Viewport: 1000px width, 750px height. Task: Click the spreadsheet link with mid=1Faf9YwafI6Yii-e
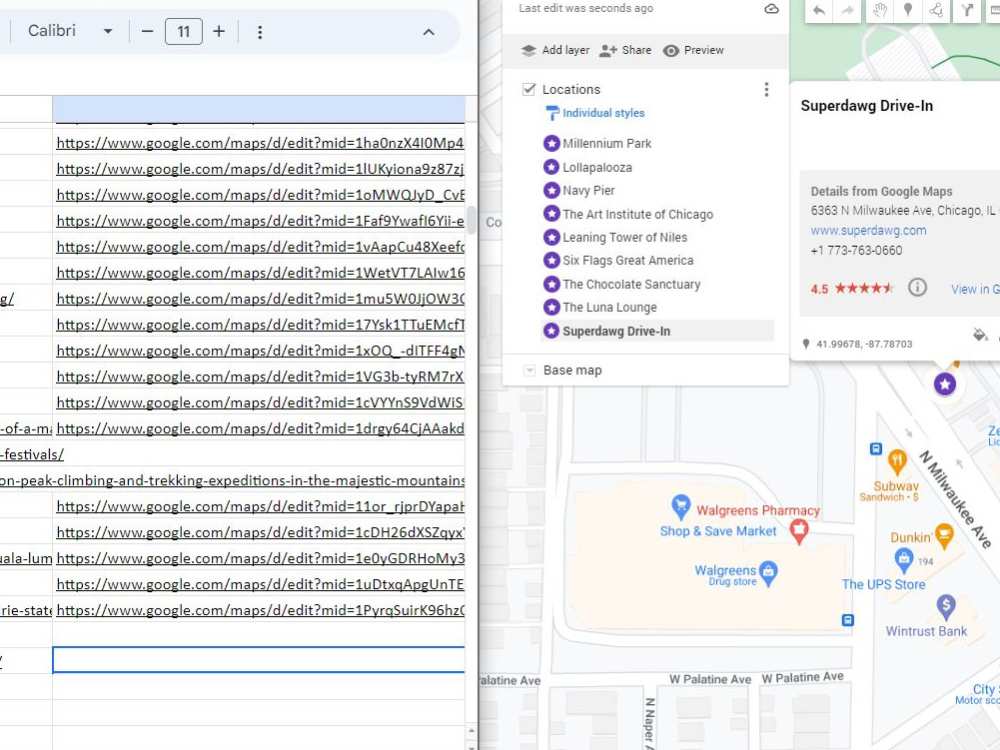point(260,221)
